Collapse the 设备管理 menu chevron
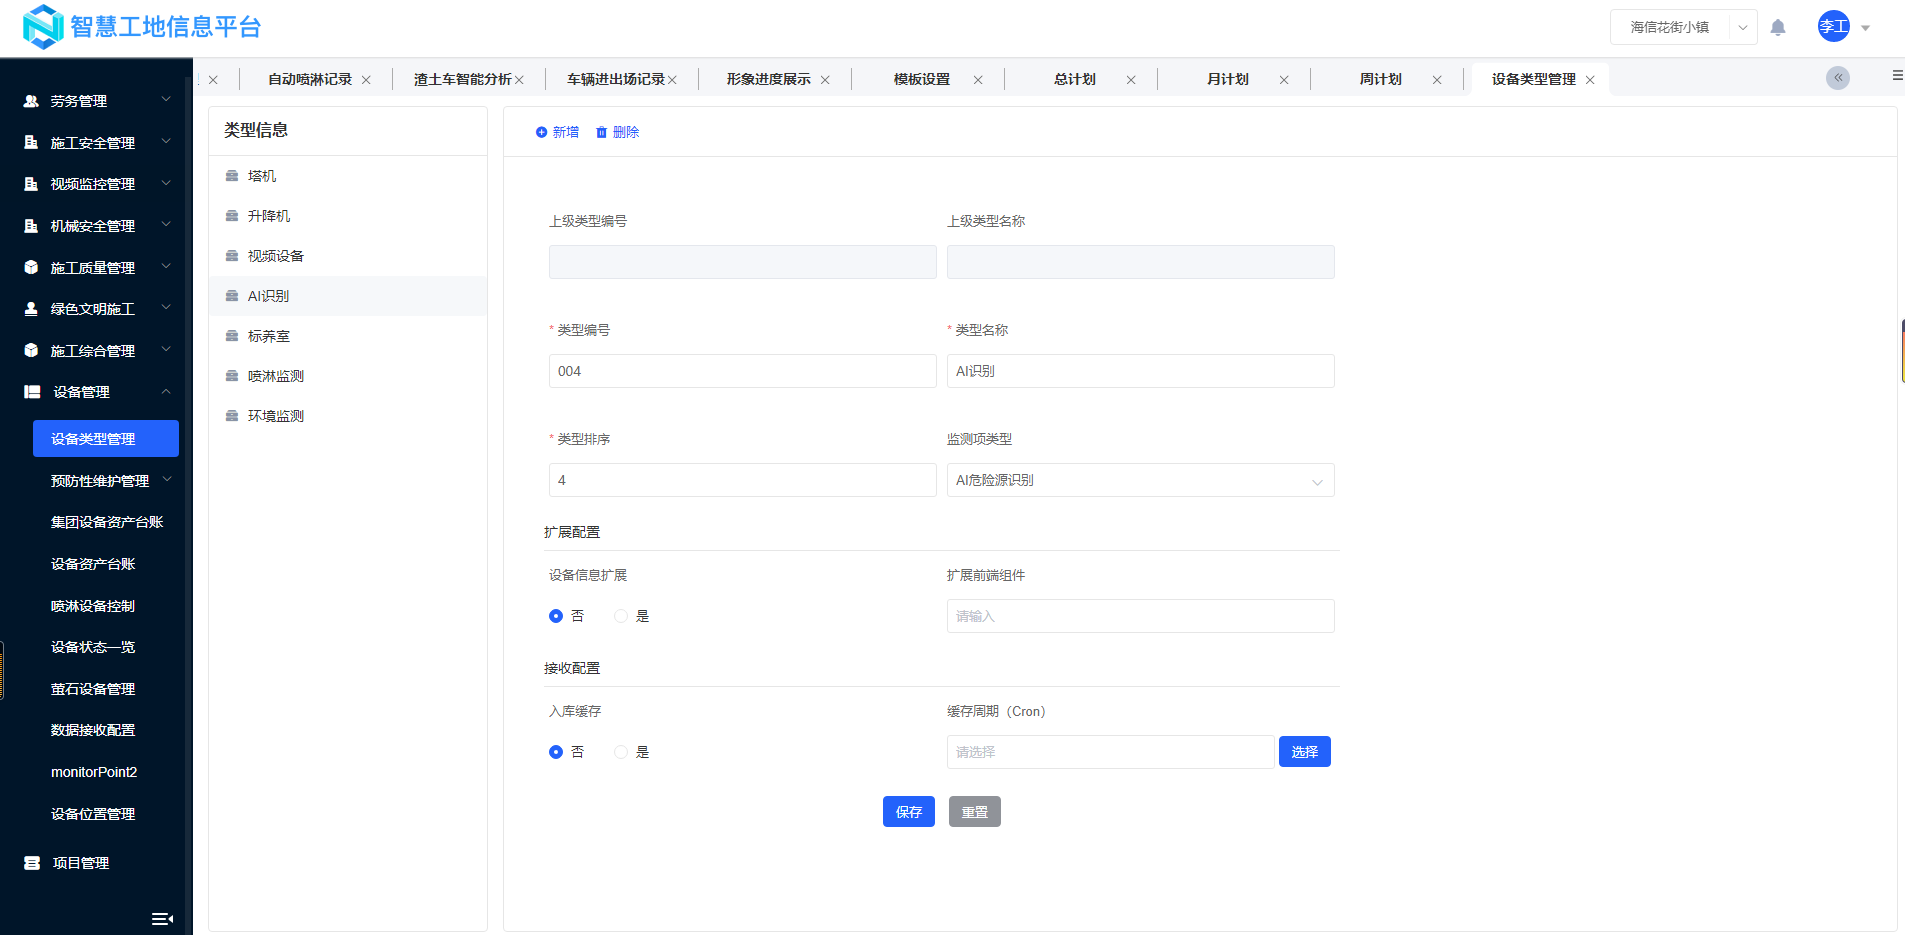 coord(166,391)
